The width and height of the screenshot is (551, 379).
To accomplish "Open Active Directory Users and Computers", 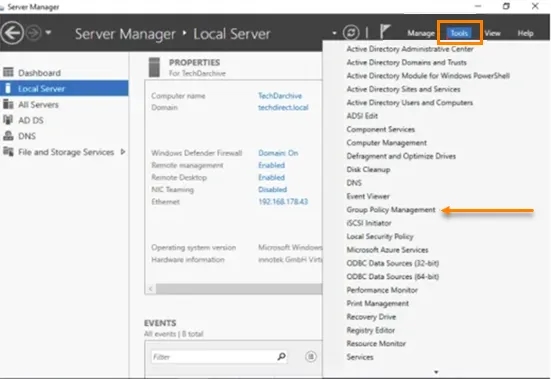I will point(410,103).
